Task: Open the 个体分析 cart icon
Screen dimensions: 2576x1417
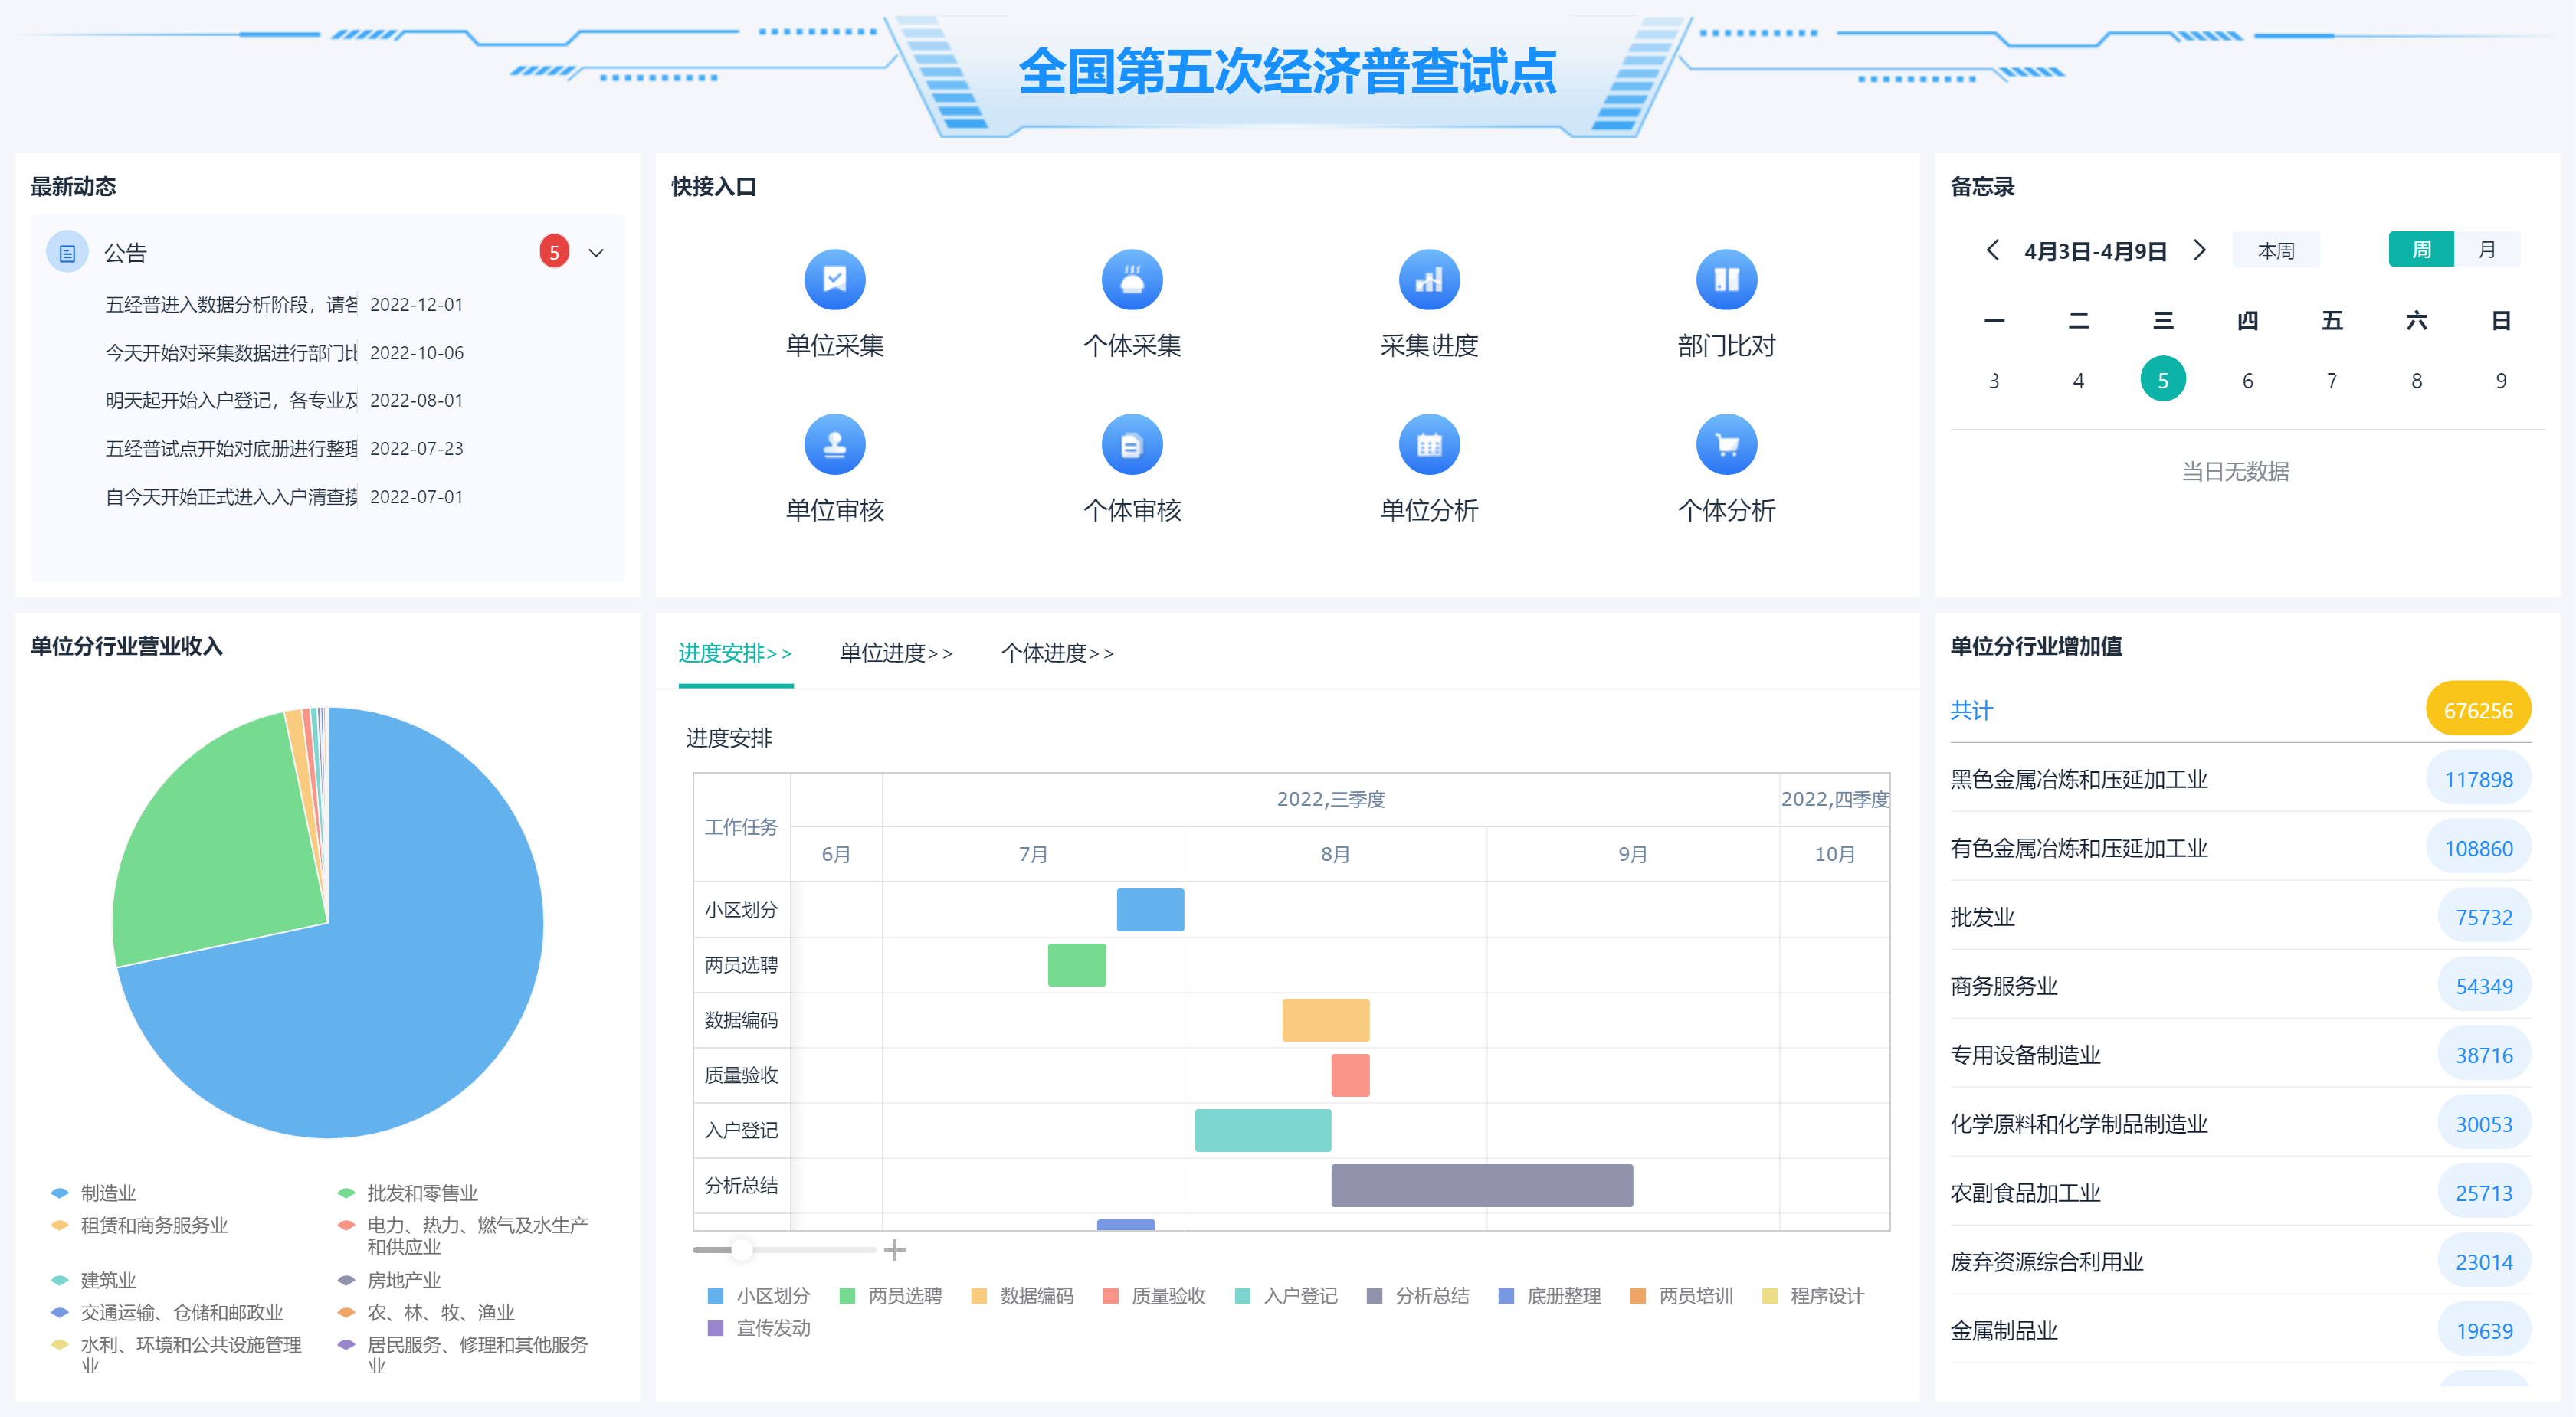Action: (1726, 444)
